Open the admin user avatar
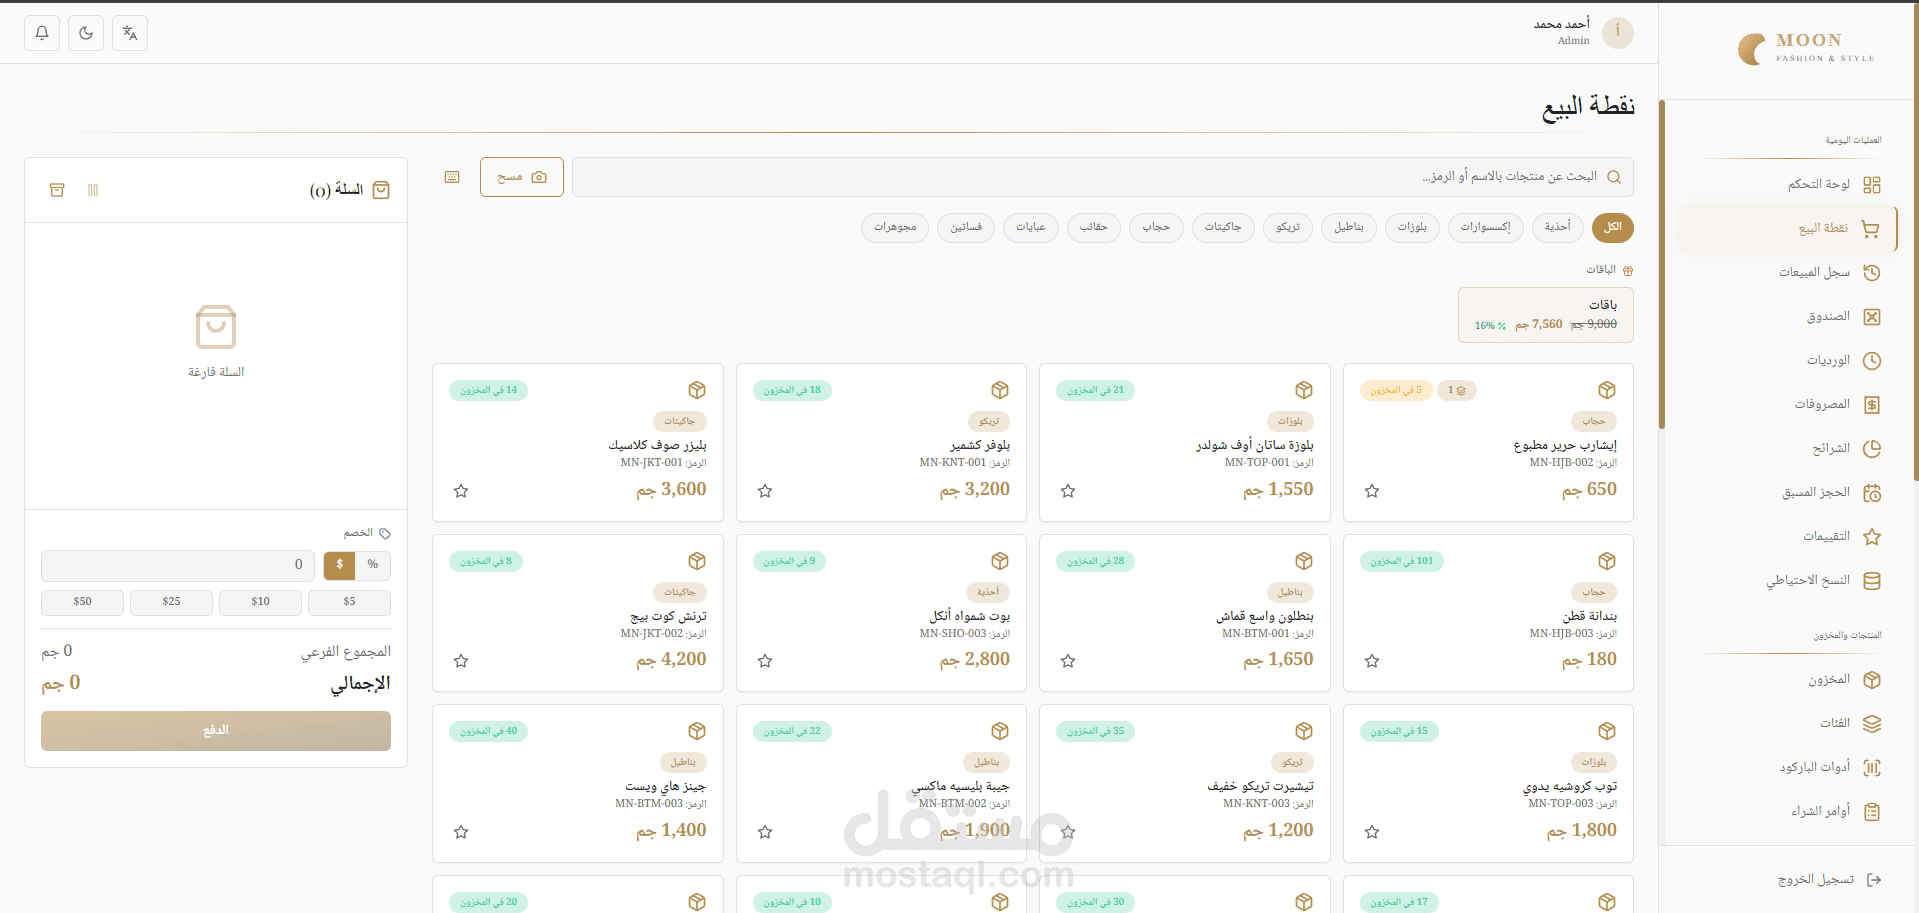1919x913 pixels. 1617,32
